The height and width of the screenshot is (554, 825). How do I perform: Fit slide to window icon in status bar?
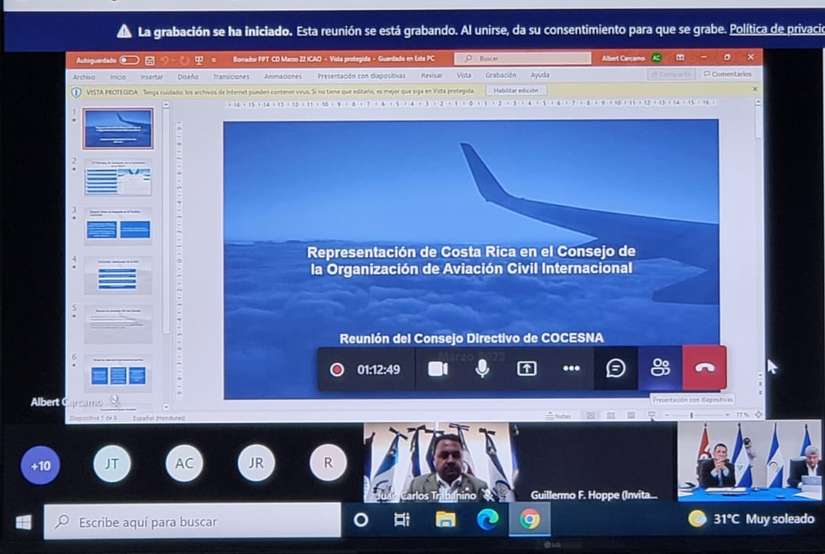coord(758,415)
